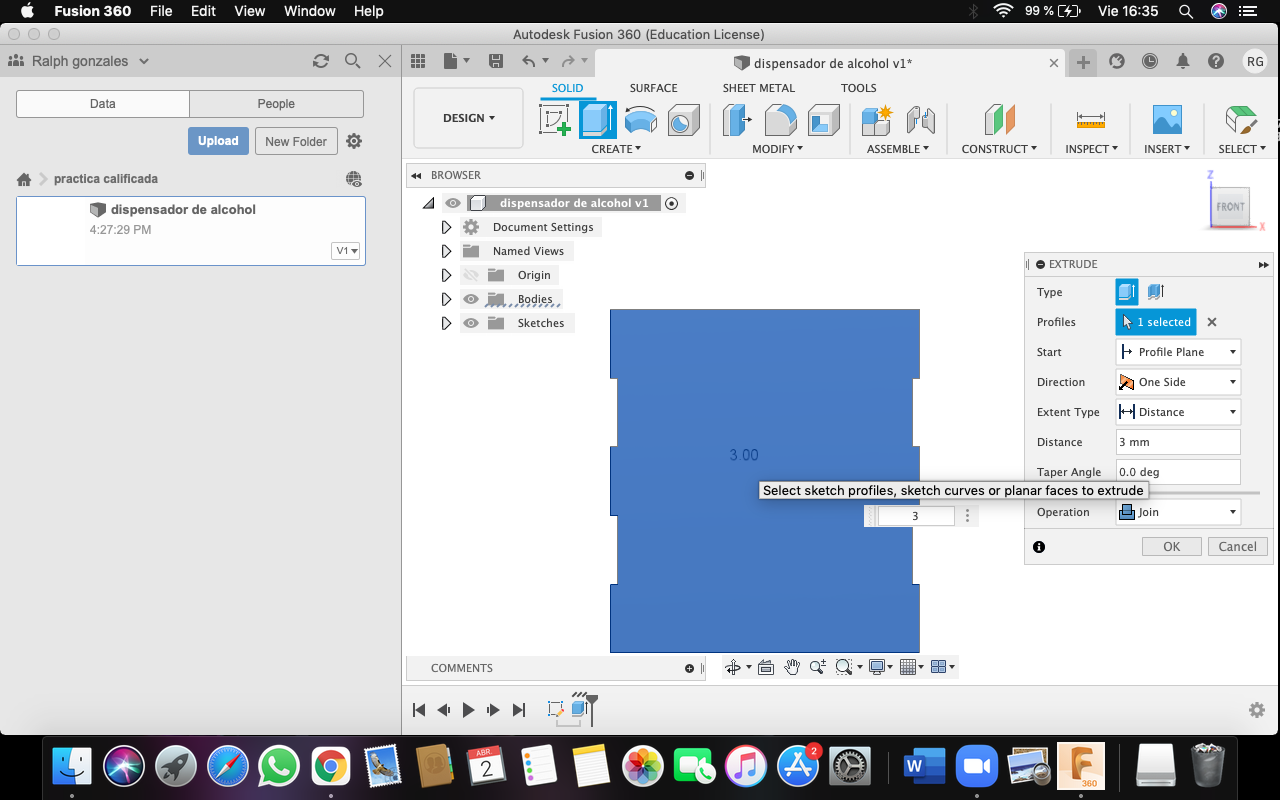The width and height of the screenshot is (1280, 800).
Task: Click the Look At icon
Action: pyautogui.click(x=766, y=667)
